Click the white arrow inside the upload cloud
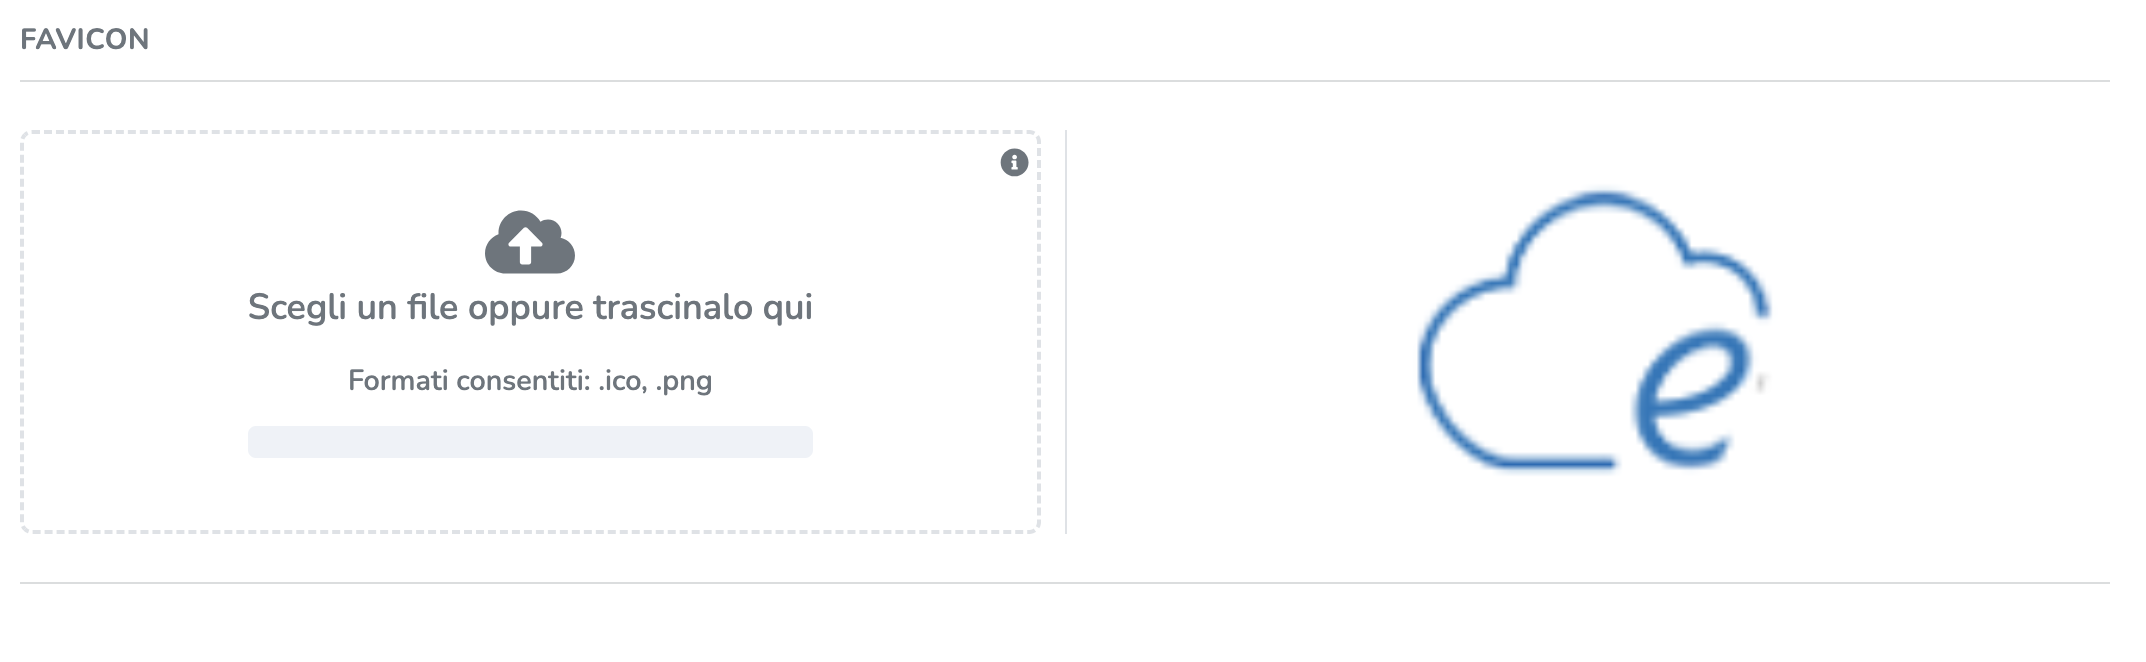 pos(525,243)
